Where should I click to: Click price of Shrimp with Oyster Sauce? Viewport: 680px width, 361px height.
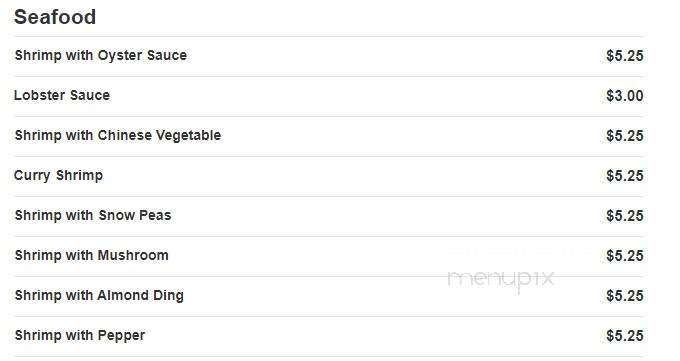point(624,56)
